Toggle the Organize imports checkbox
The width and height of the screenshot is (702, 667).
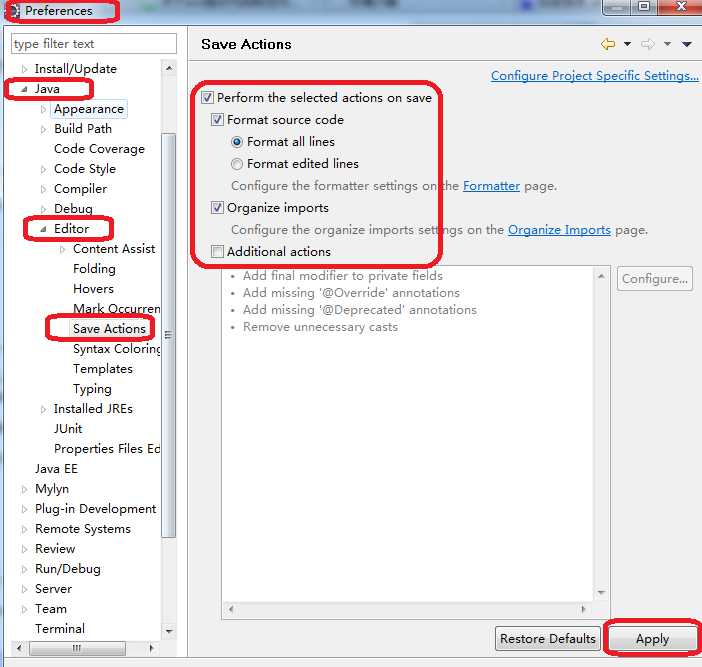point(217,208)
